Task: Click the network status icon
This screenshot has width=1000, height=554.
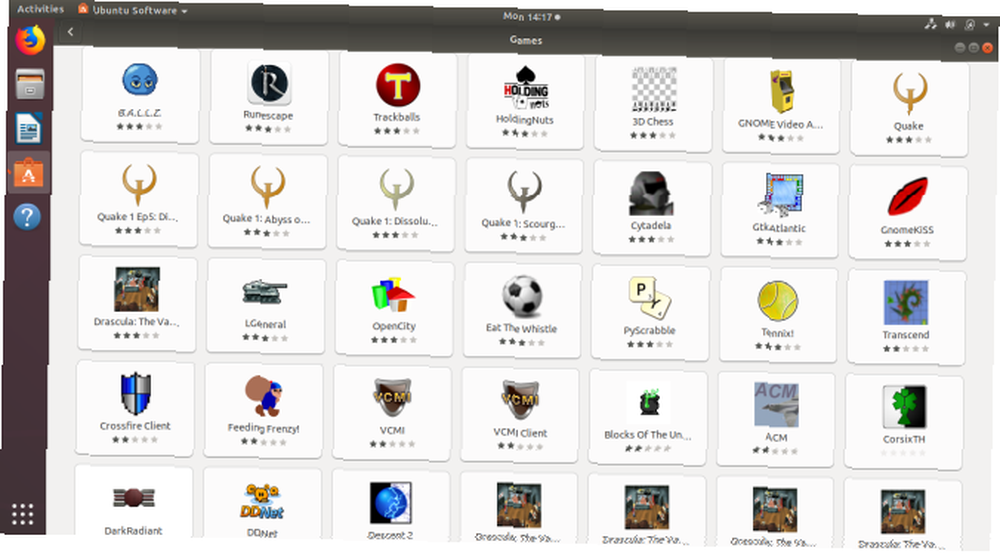Action: coord(930,24)
